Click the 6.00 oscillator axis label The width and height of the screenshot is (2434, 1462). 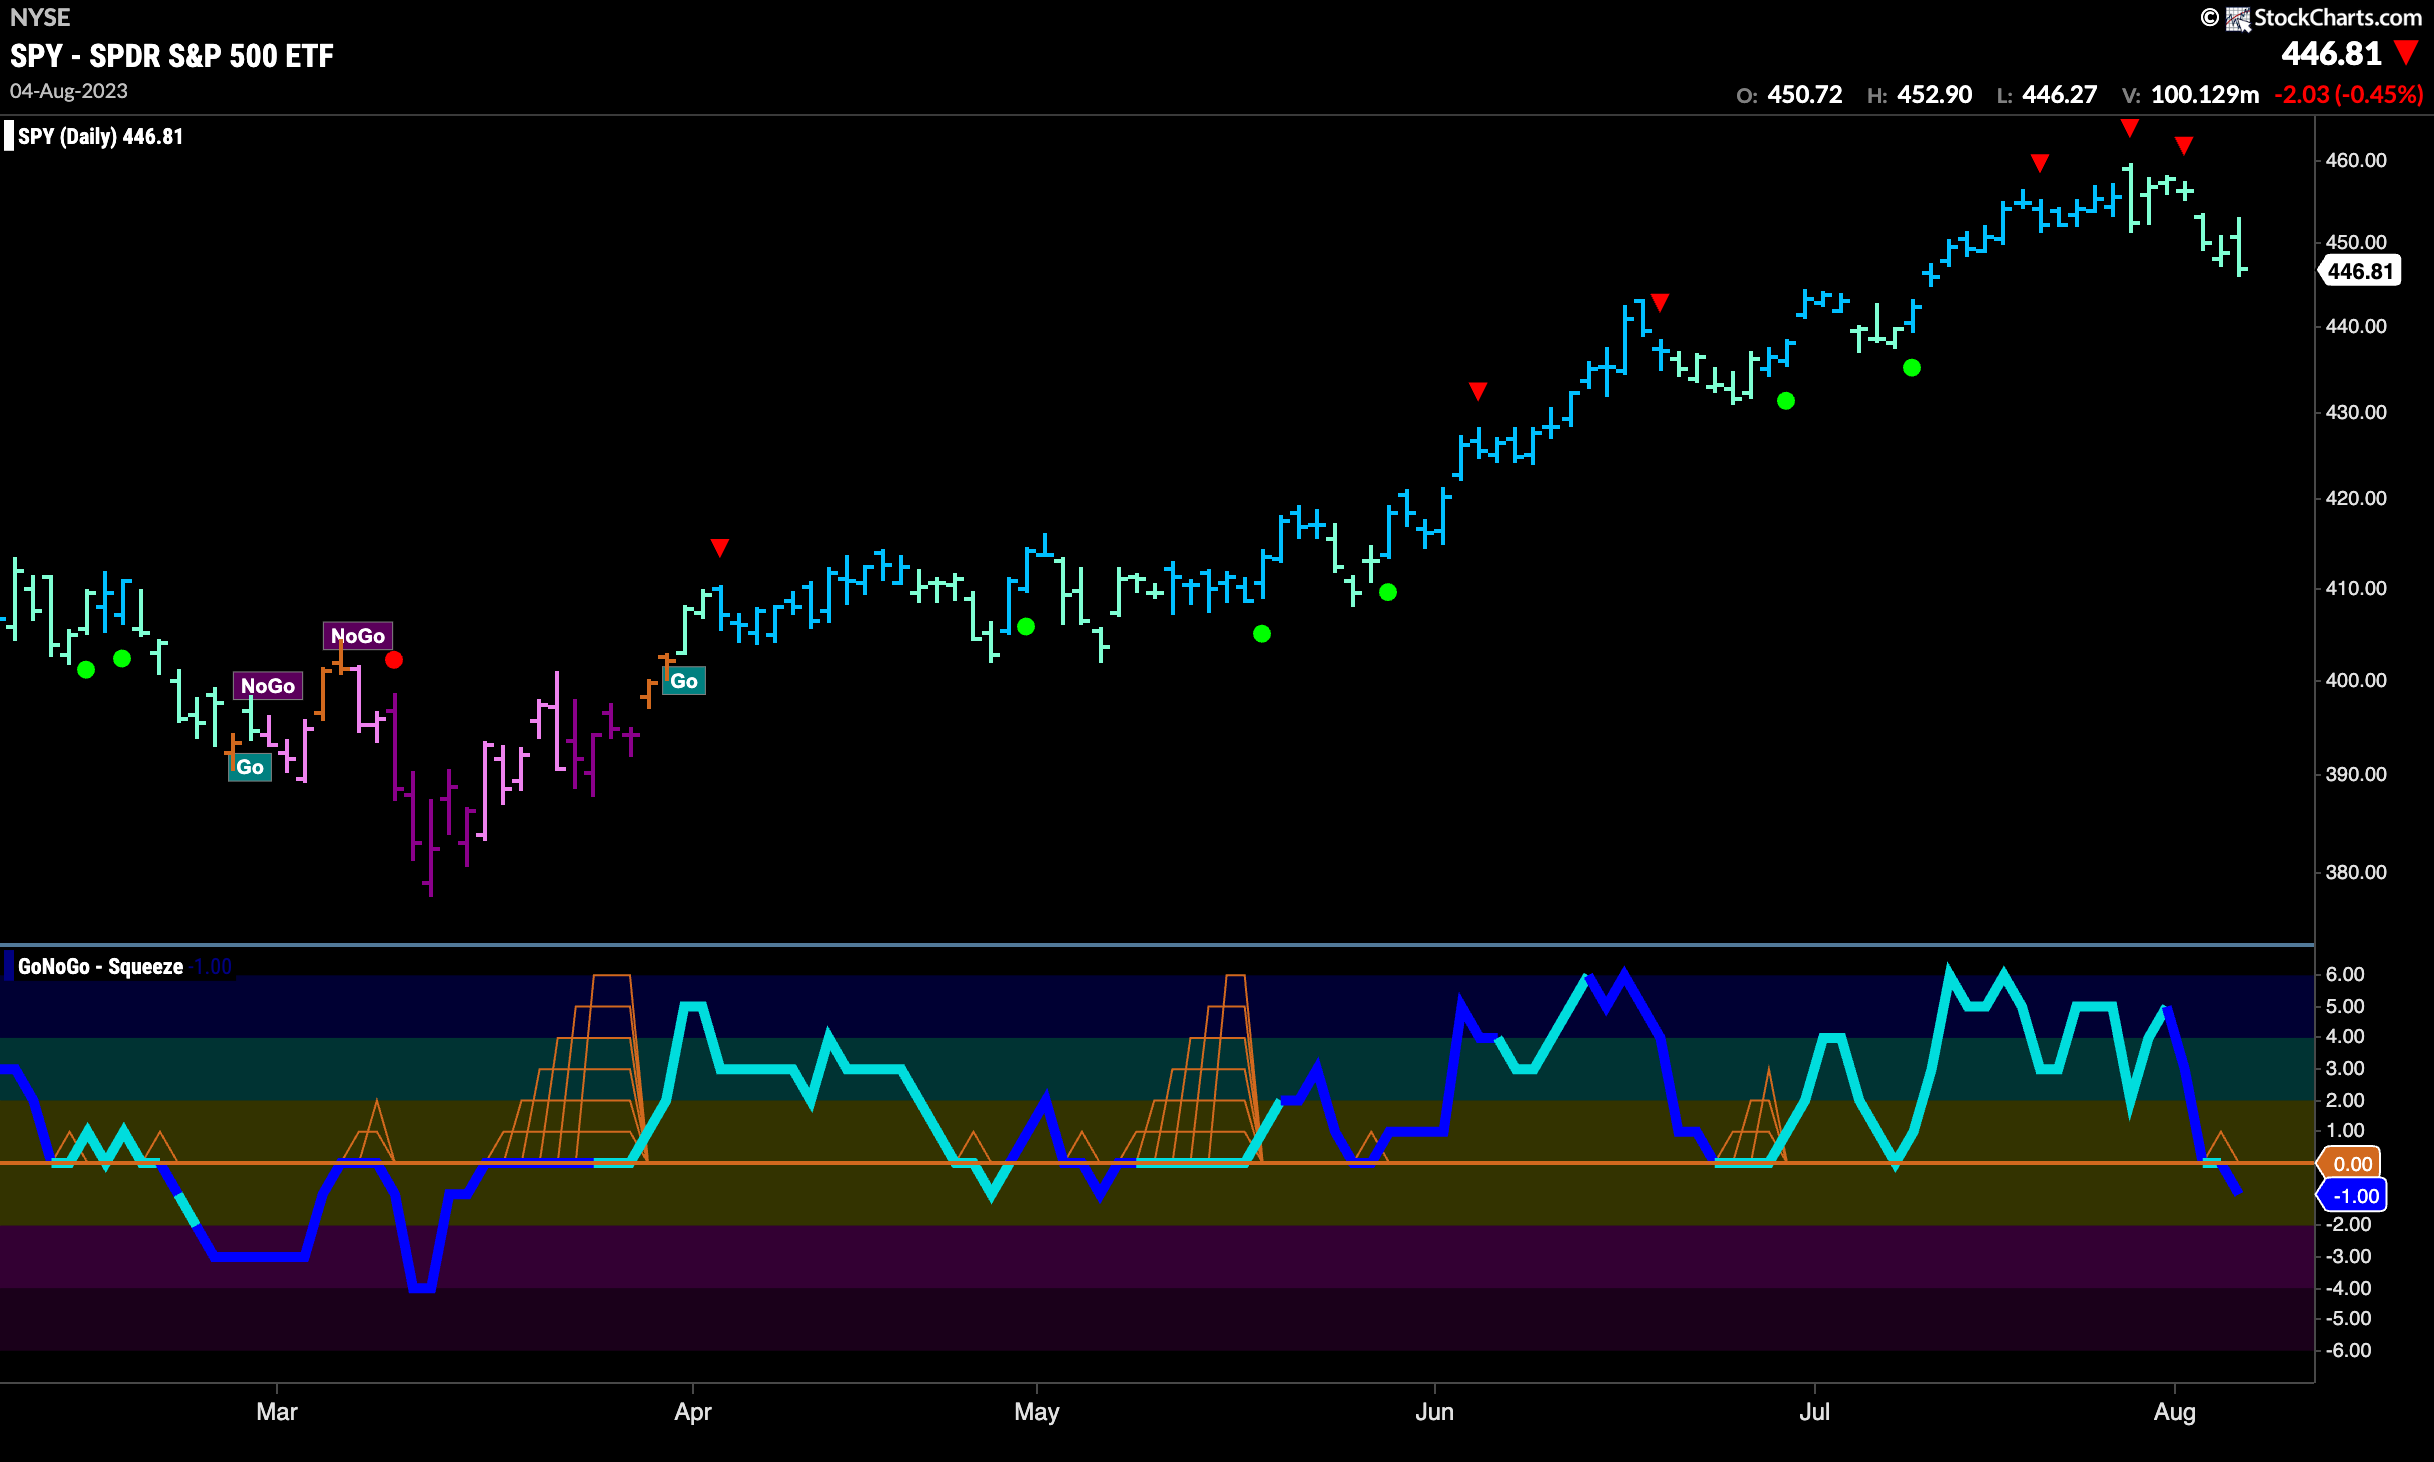(2345, 975)
